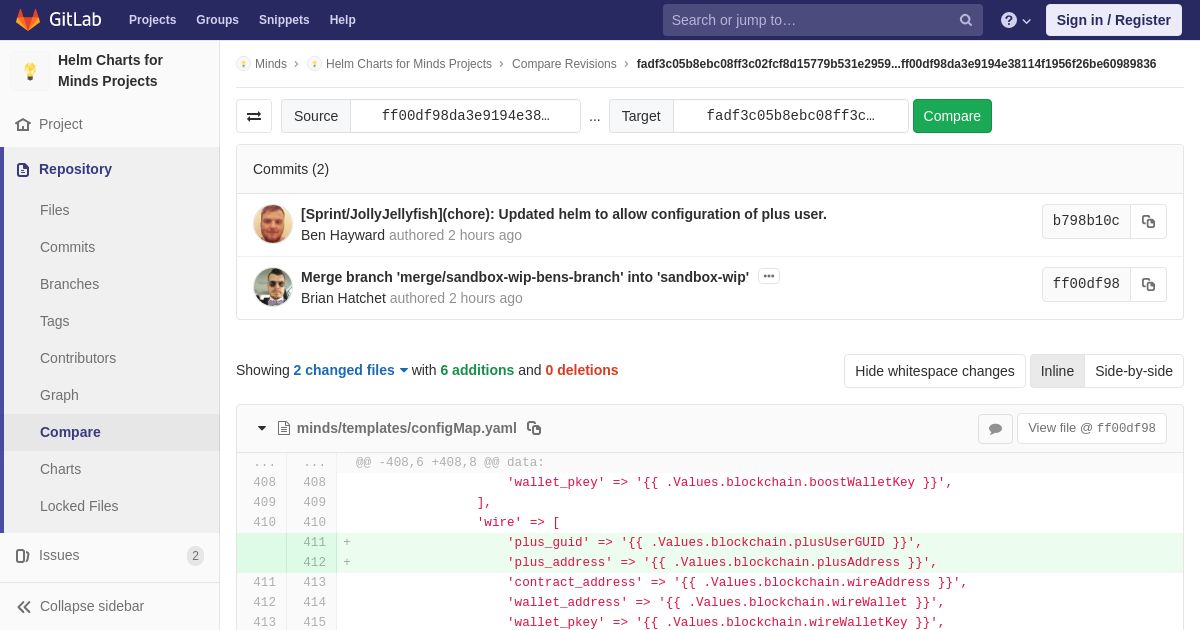Click new line number 412 in diff
This screenshot has width=1200, height=630.
point(315,562)
